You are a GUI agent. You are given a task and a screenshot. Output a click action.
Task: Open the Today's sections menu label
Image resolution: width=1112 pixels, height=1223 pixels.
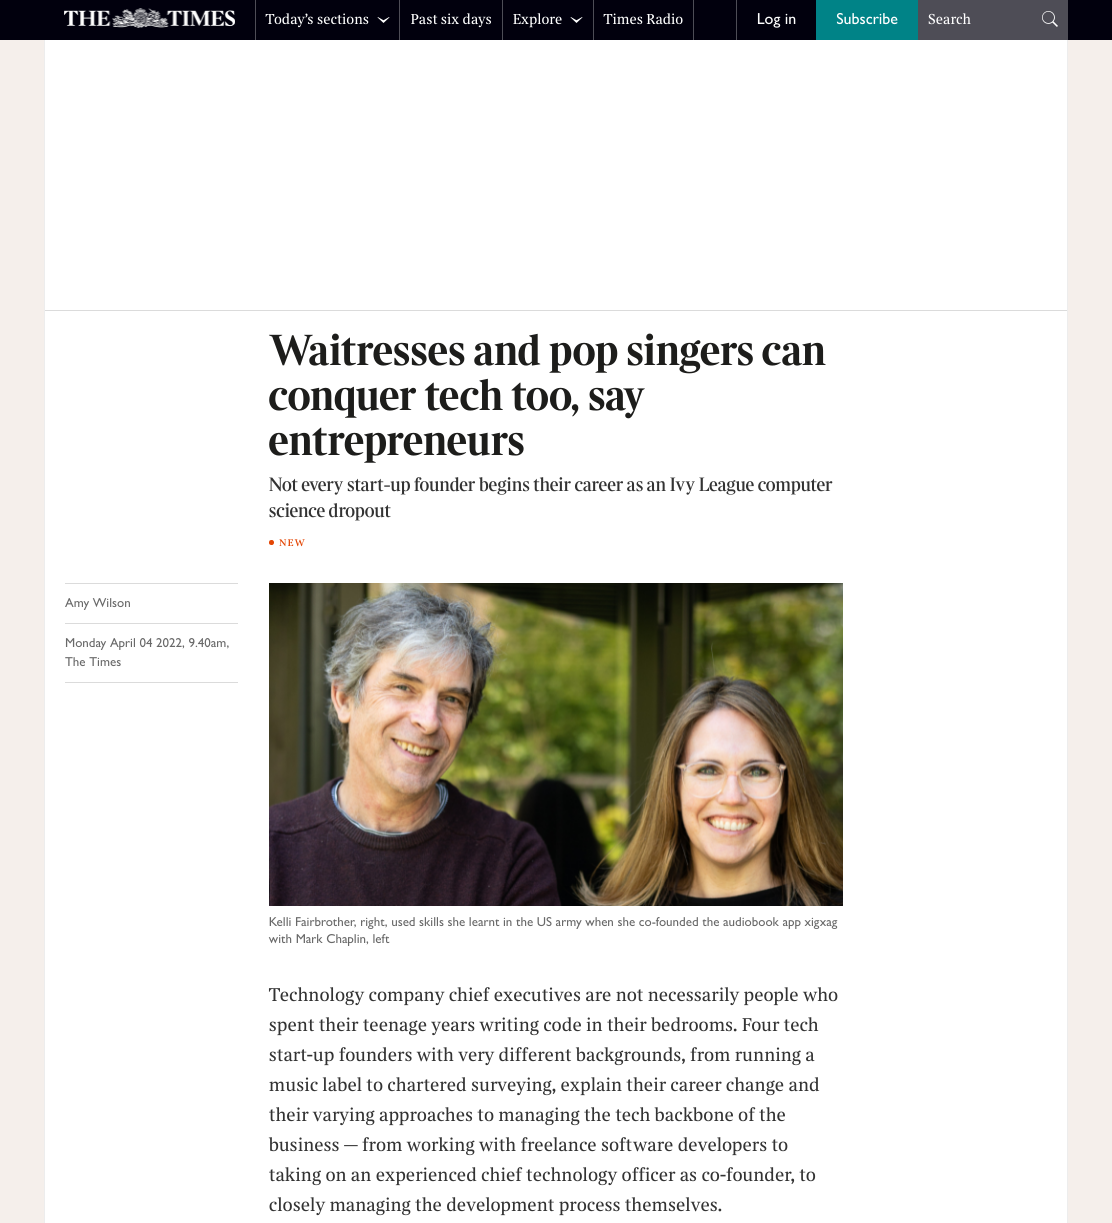coord(317,19)
